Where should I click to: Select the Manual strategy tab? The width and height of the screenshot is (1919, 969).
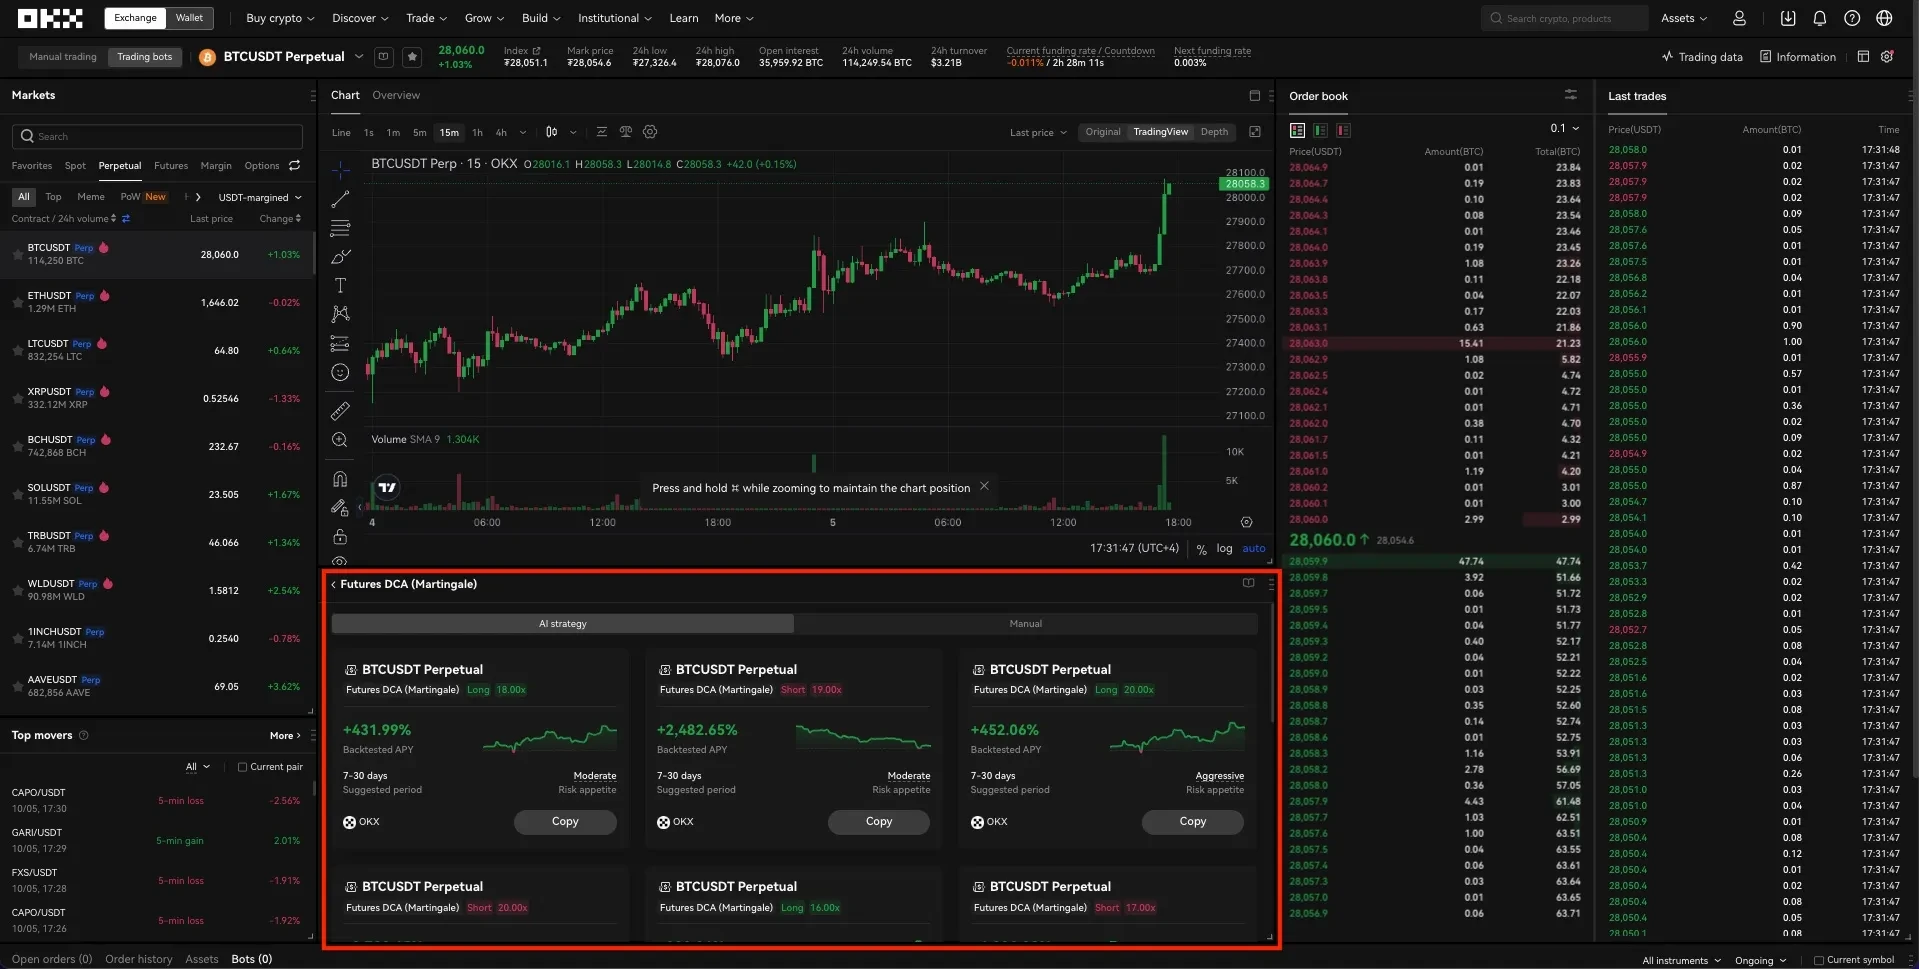[1026, 623]
